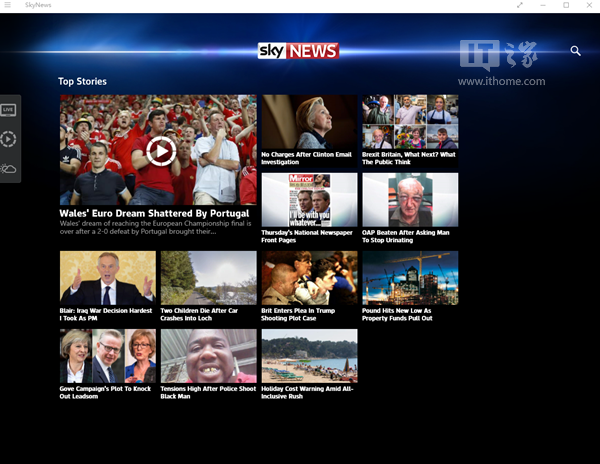Click the Wales story summary text
This screenshot has height=464, width=600.
[155, 228]
